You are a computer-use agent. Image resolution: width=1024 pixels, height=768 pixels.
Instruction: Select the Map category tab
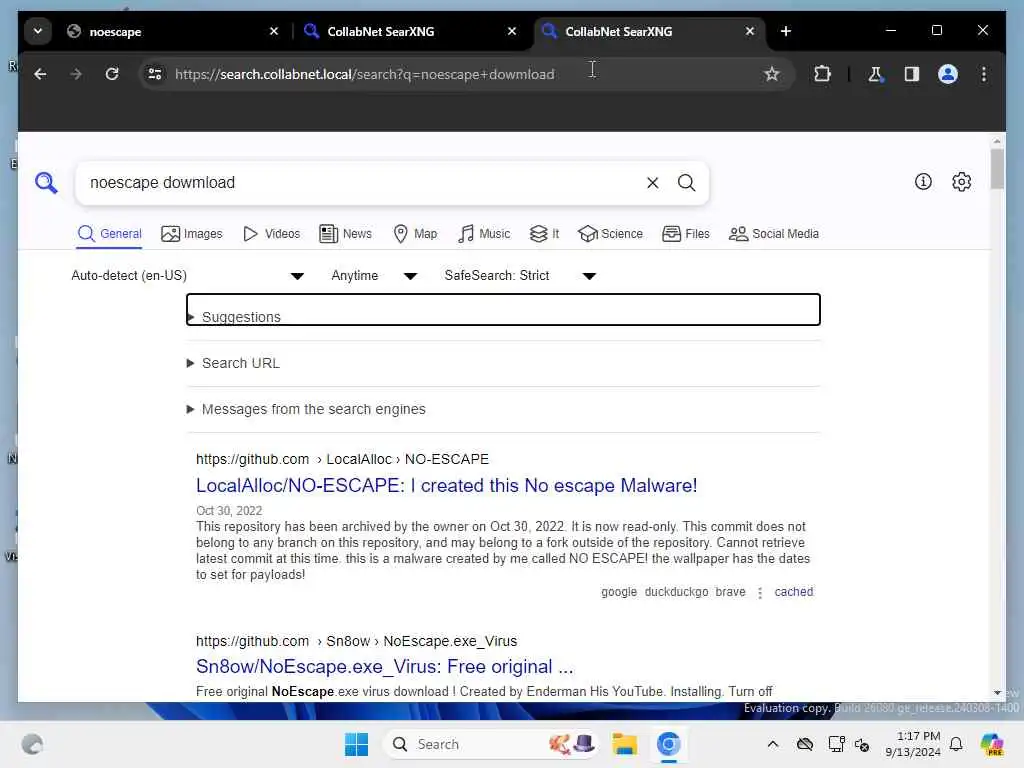click(x=415, y=234)
